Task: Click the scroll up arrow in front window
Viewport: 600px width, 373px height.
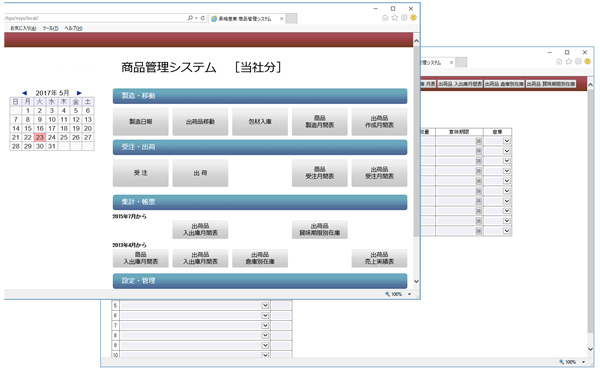Action: (x=416, y=41)
